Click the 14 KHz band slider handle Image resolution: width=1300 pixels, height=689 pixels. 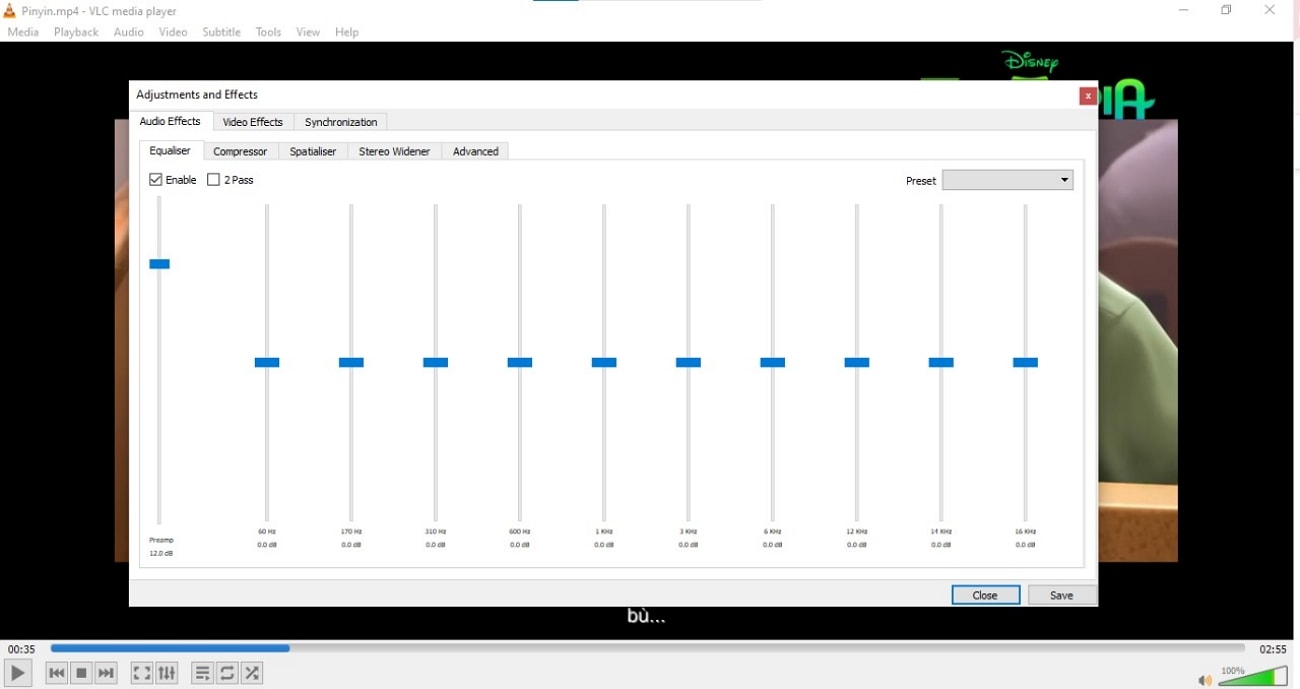click(941, 362)
